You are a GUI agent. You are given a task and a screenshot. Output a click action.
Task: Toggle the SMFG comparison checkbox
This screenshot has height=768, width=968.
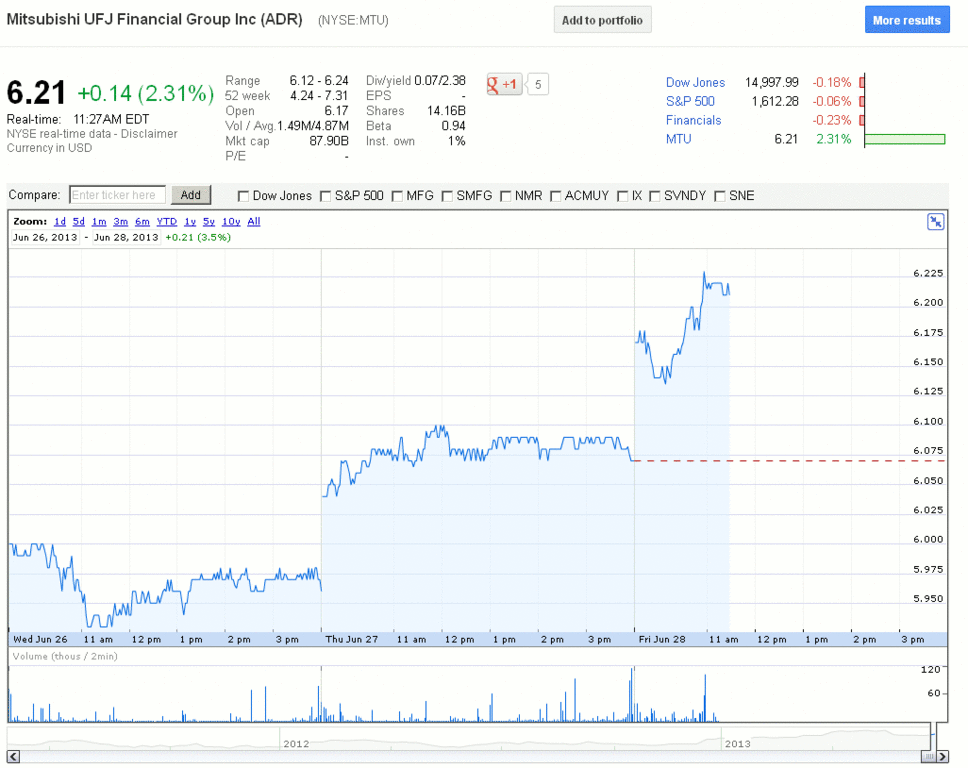coord(447,196)
